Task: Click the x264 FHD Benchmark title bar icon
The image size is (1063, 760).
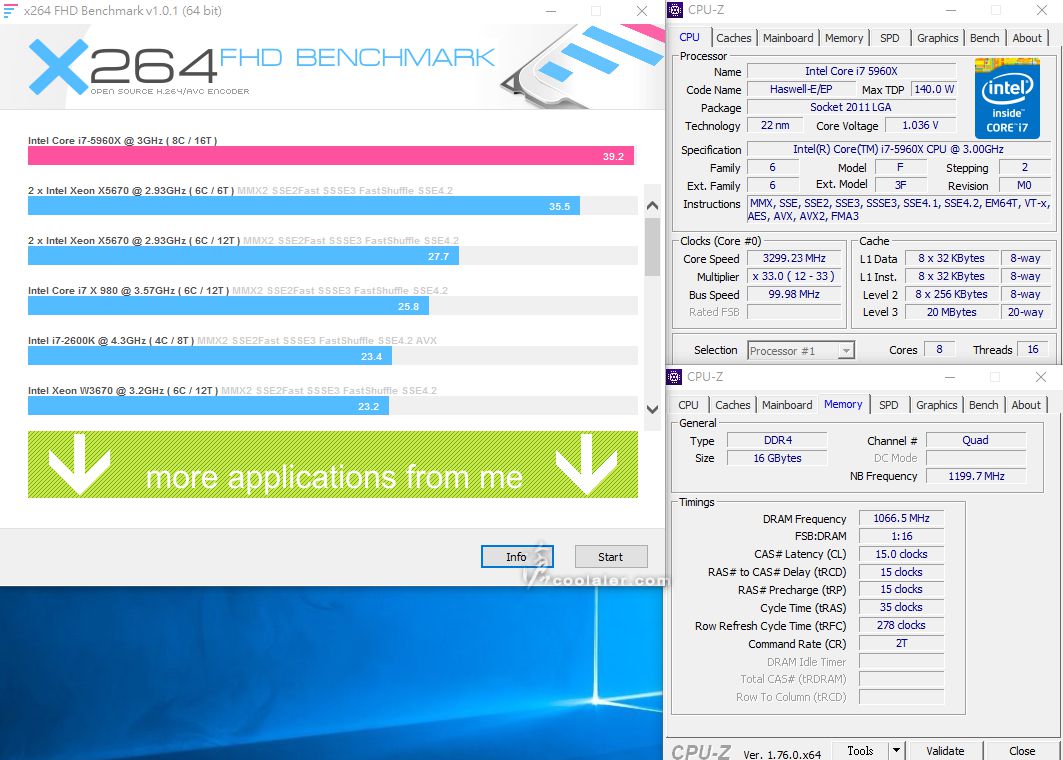Action: [10, 11]
